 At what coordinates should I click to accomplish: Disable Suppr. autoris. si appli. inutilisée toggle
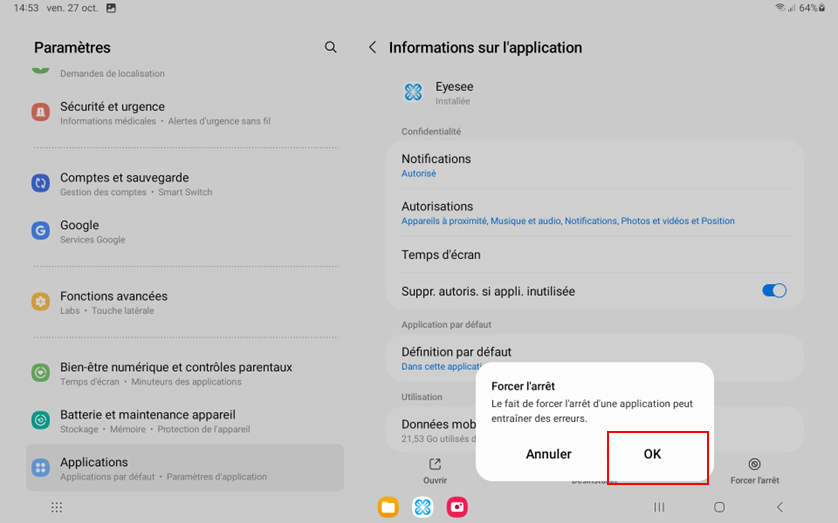(773, 291)
